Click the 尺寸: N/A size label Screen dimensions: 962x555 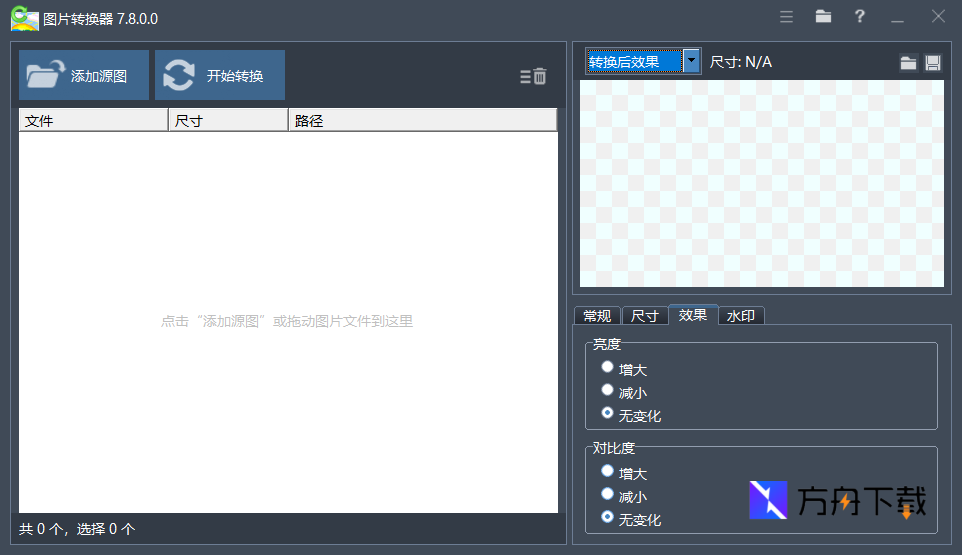741,62
